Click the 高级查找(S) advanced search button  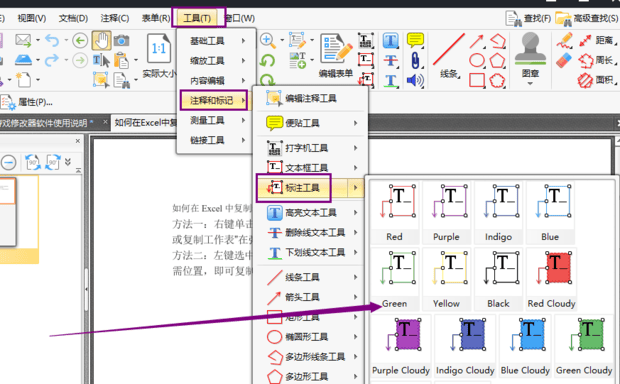[x=587, y=18]
